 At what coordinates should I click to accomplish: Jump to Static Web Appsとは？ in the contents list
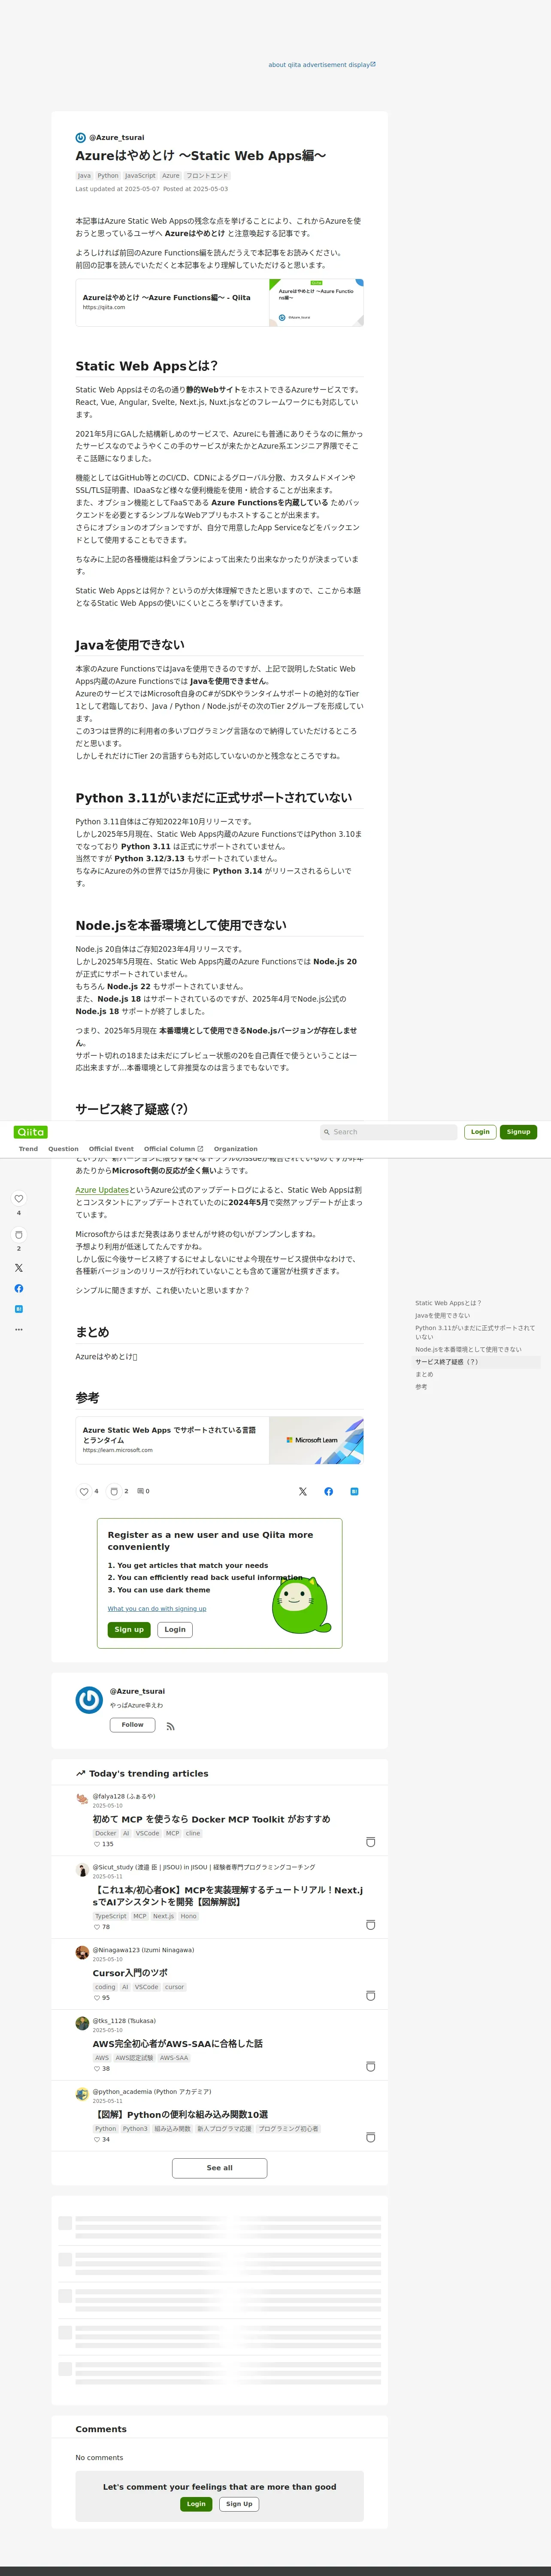click(x=448, y=1303)
